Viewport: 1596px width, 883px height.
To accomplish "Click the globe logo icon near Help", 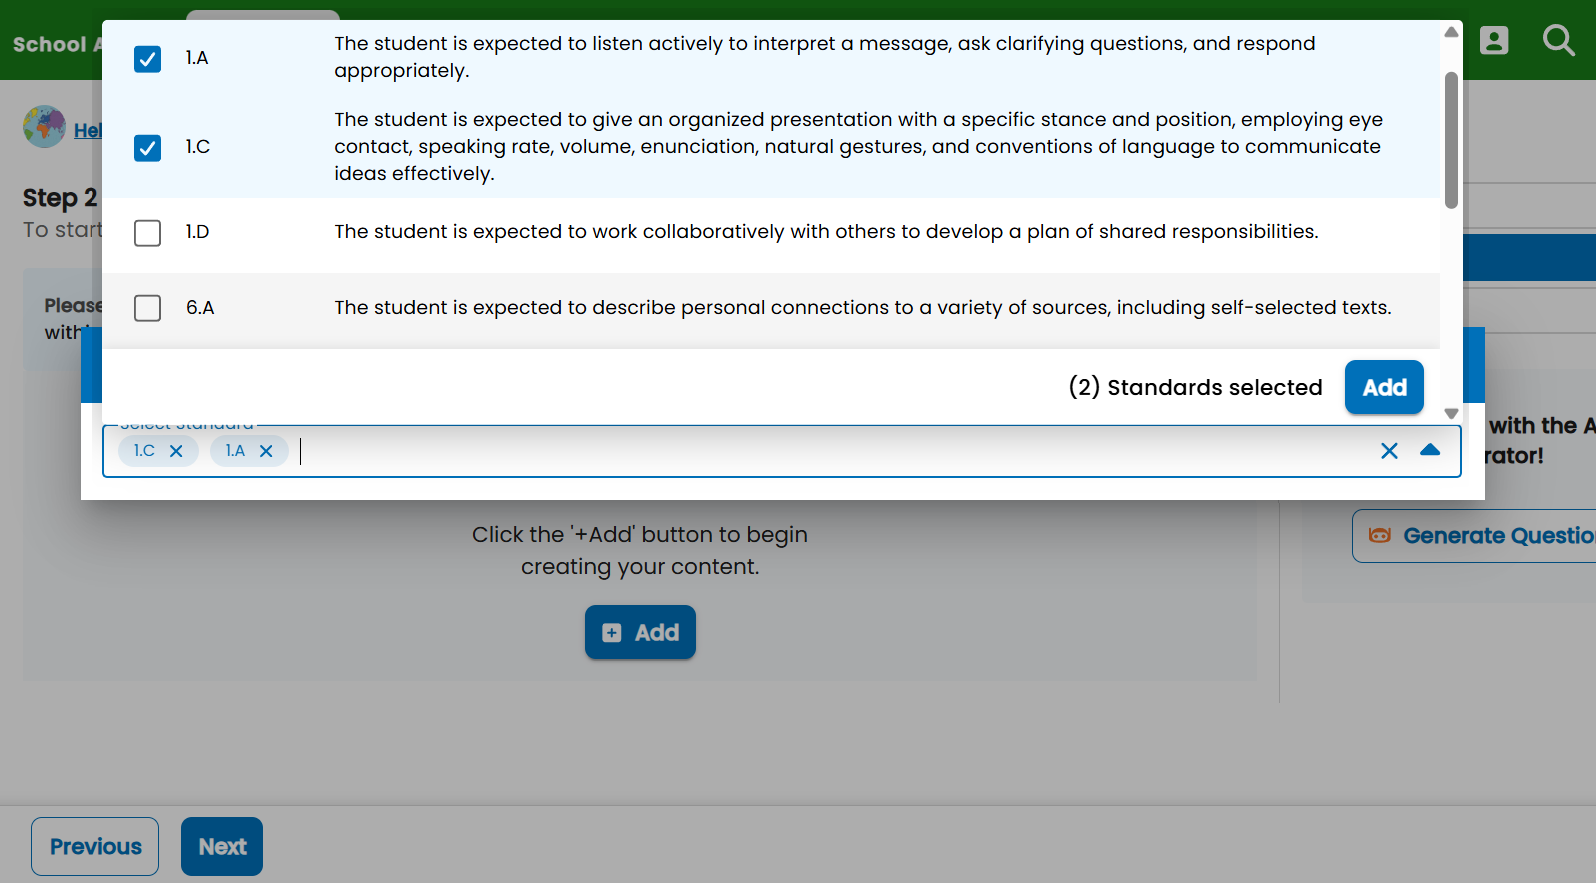I will [45, 127].
